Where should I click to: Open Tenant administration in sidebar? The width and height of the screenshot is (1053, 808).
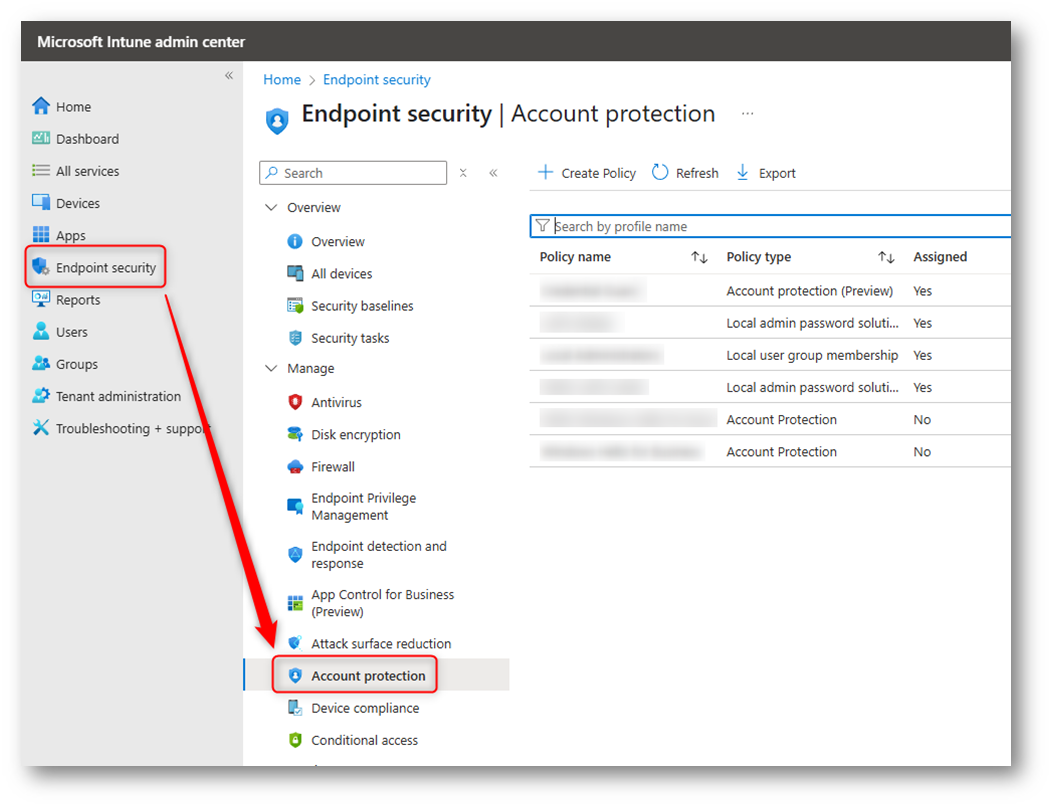point(118,396)
